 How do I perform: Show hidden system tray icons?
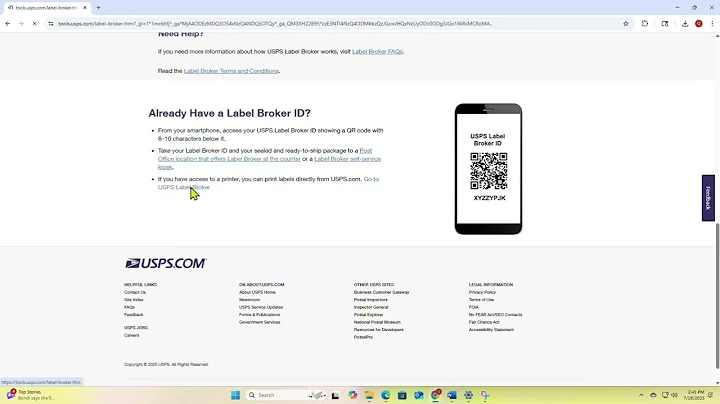pyautogui.click(x=641, y=395)
